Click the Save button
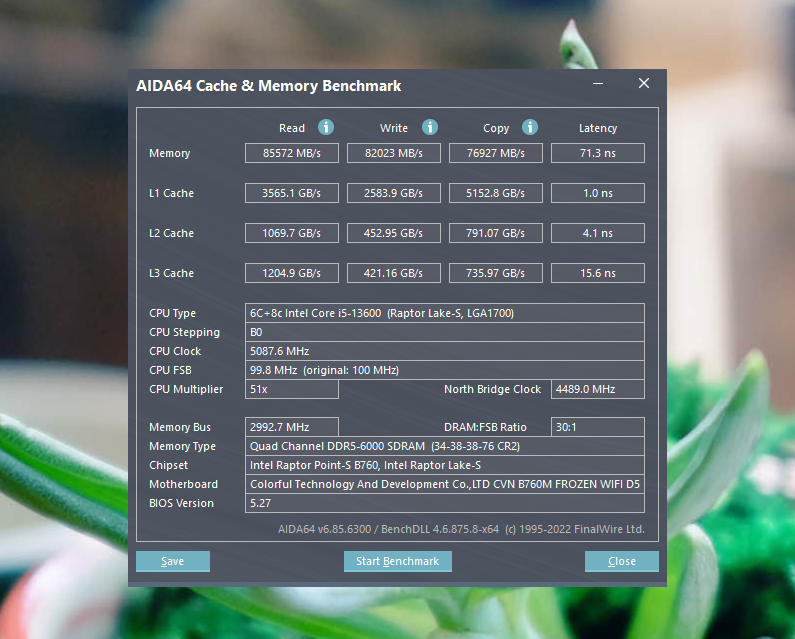This screenshot has width=795, height=639. [x=173, y=561]
